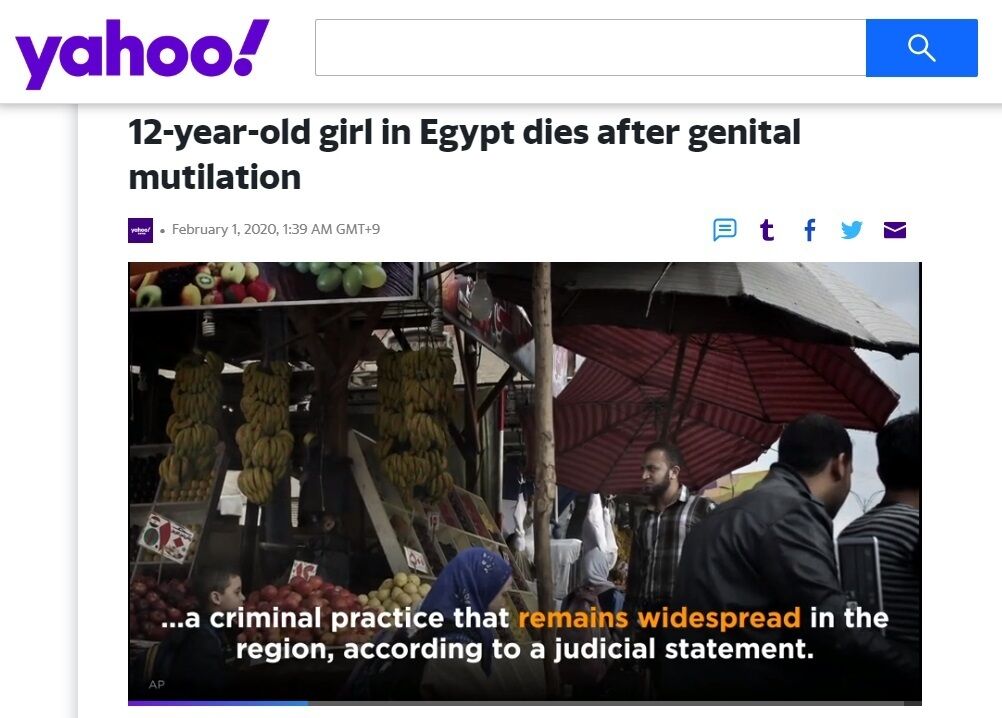1002x718 pixels.
Task: Click the February 1, 2020 timestamp
Action: click(275, 229)
